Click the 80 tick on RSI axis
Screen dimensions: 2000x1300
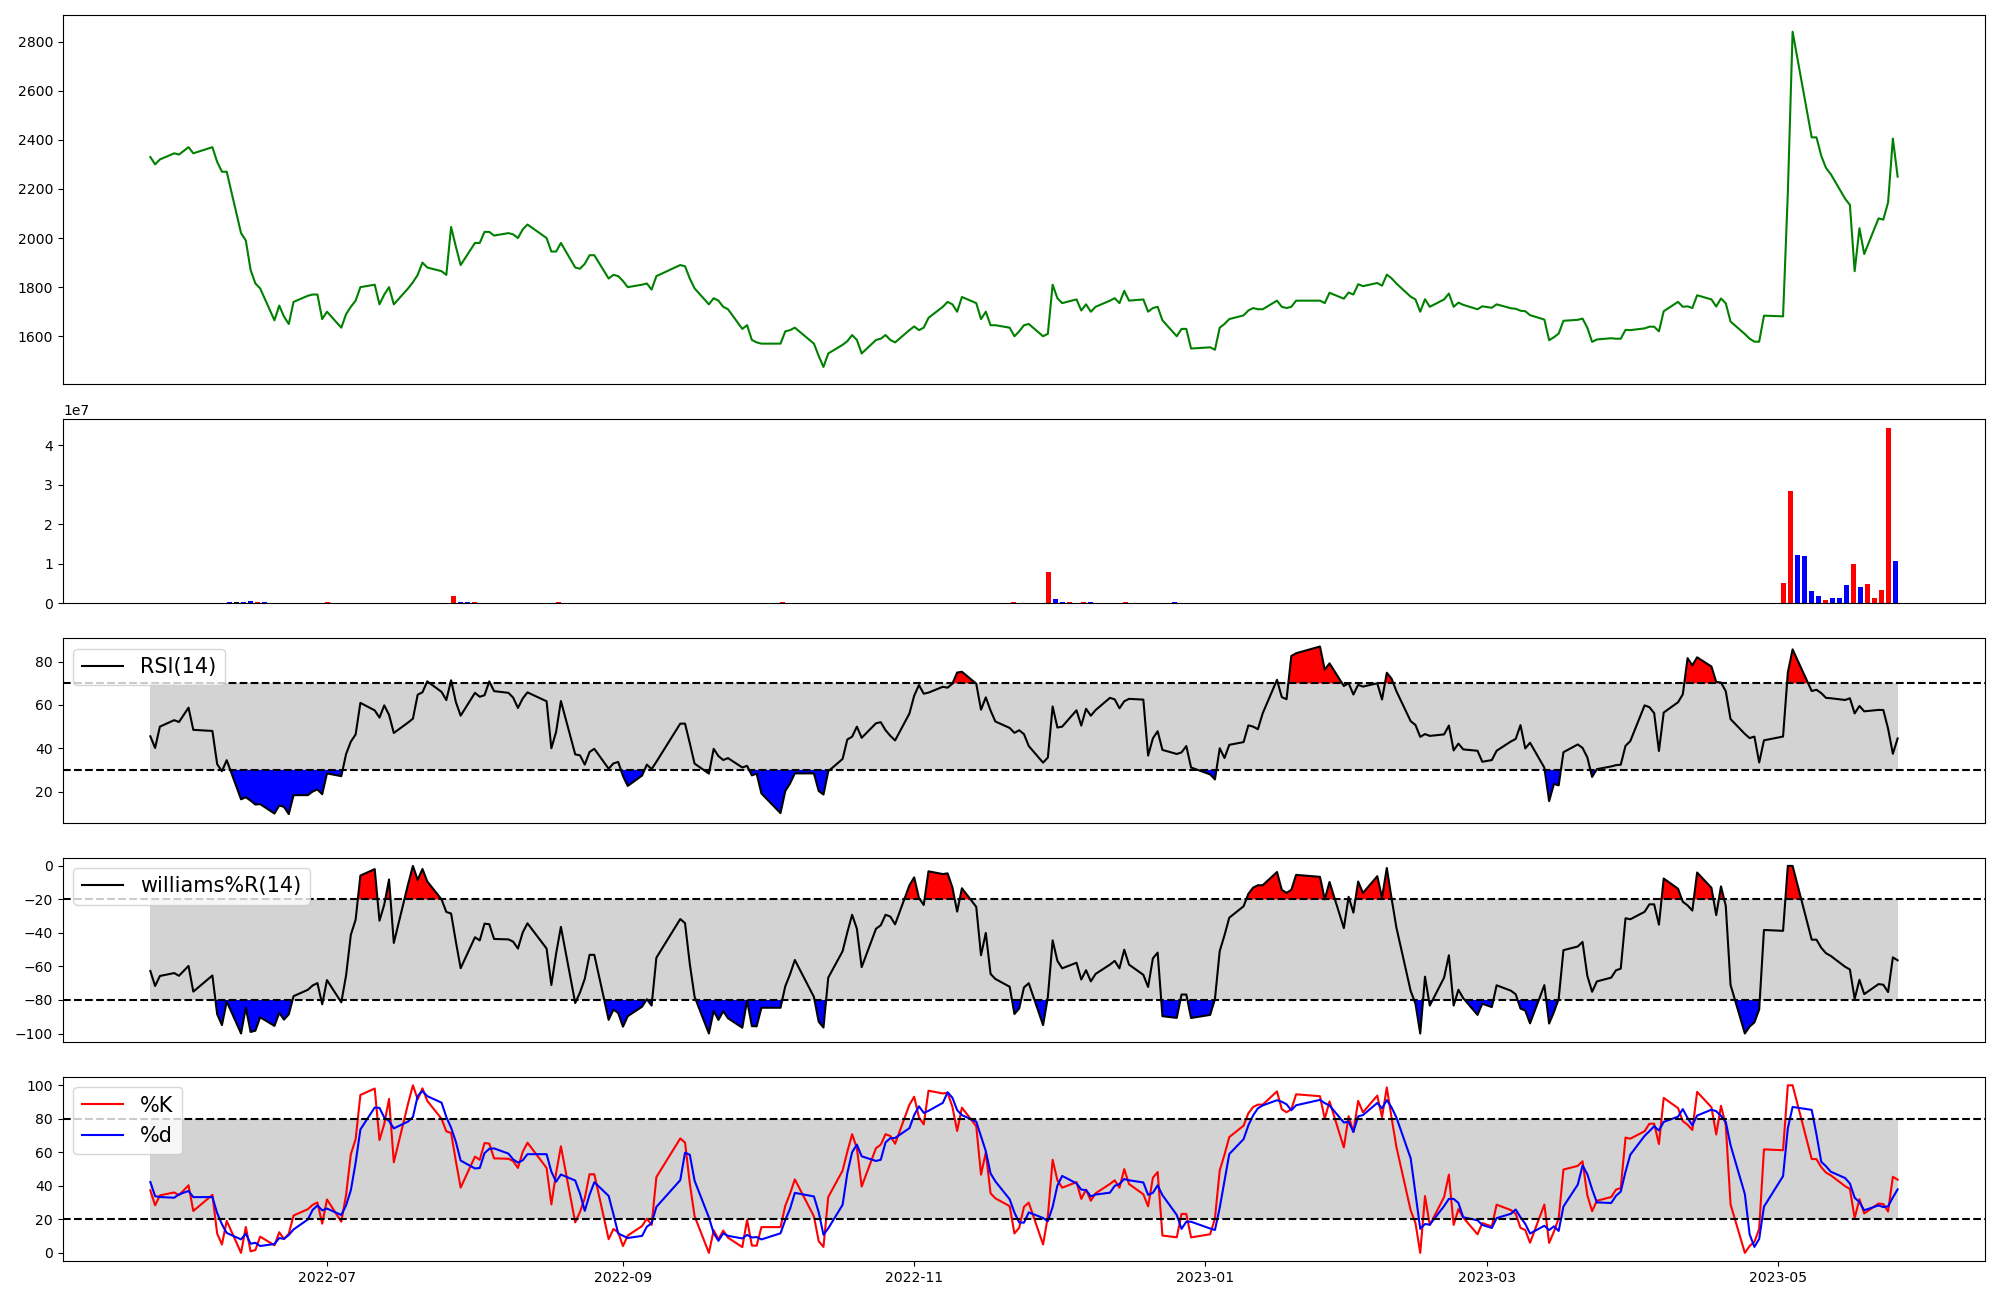tap(44, 662)
